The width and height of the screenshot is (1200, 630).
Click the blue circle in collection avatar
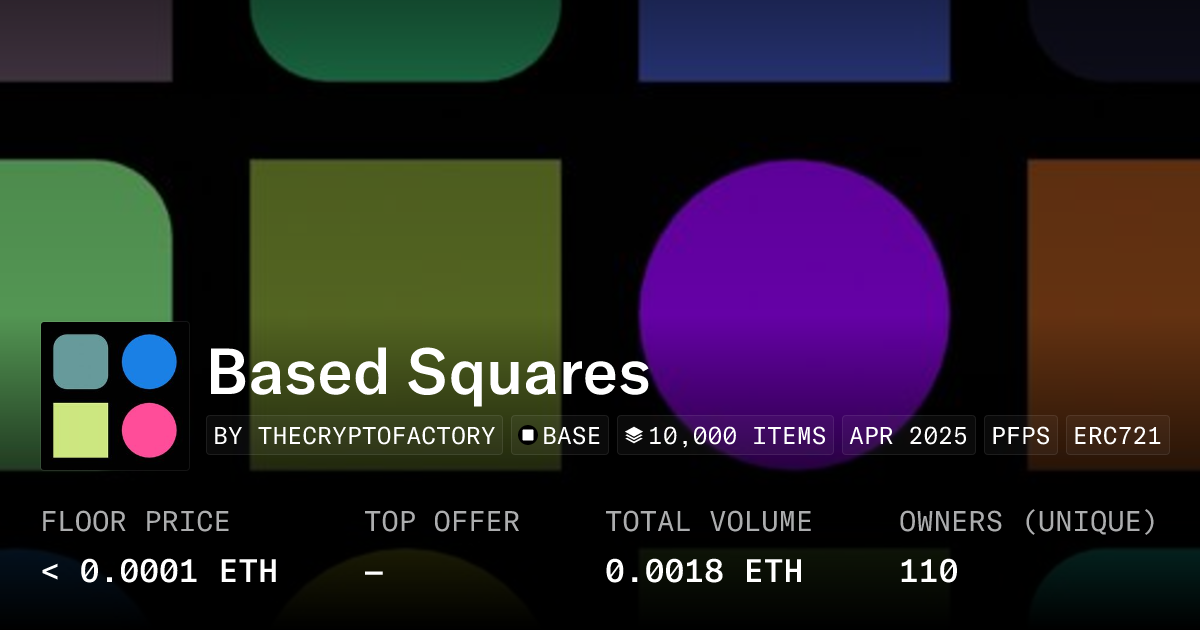[x=149, y=362]
